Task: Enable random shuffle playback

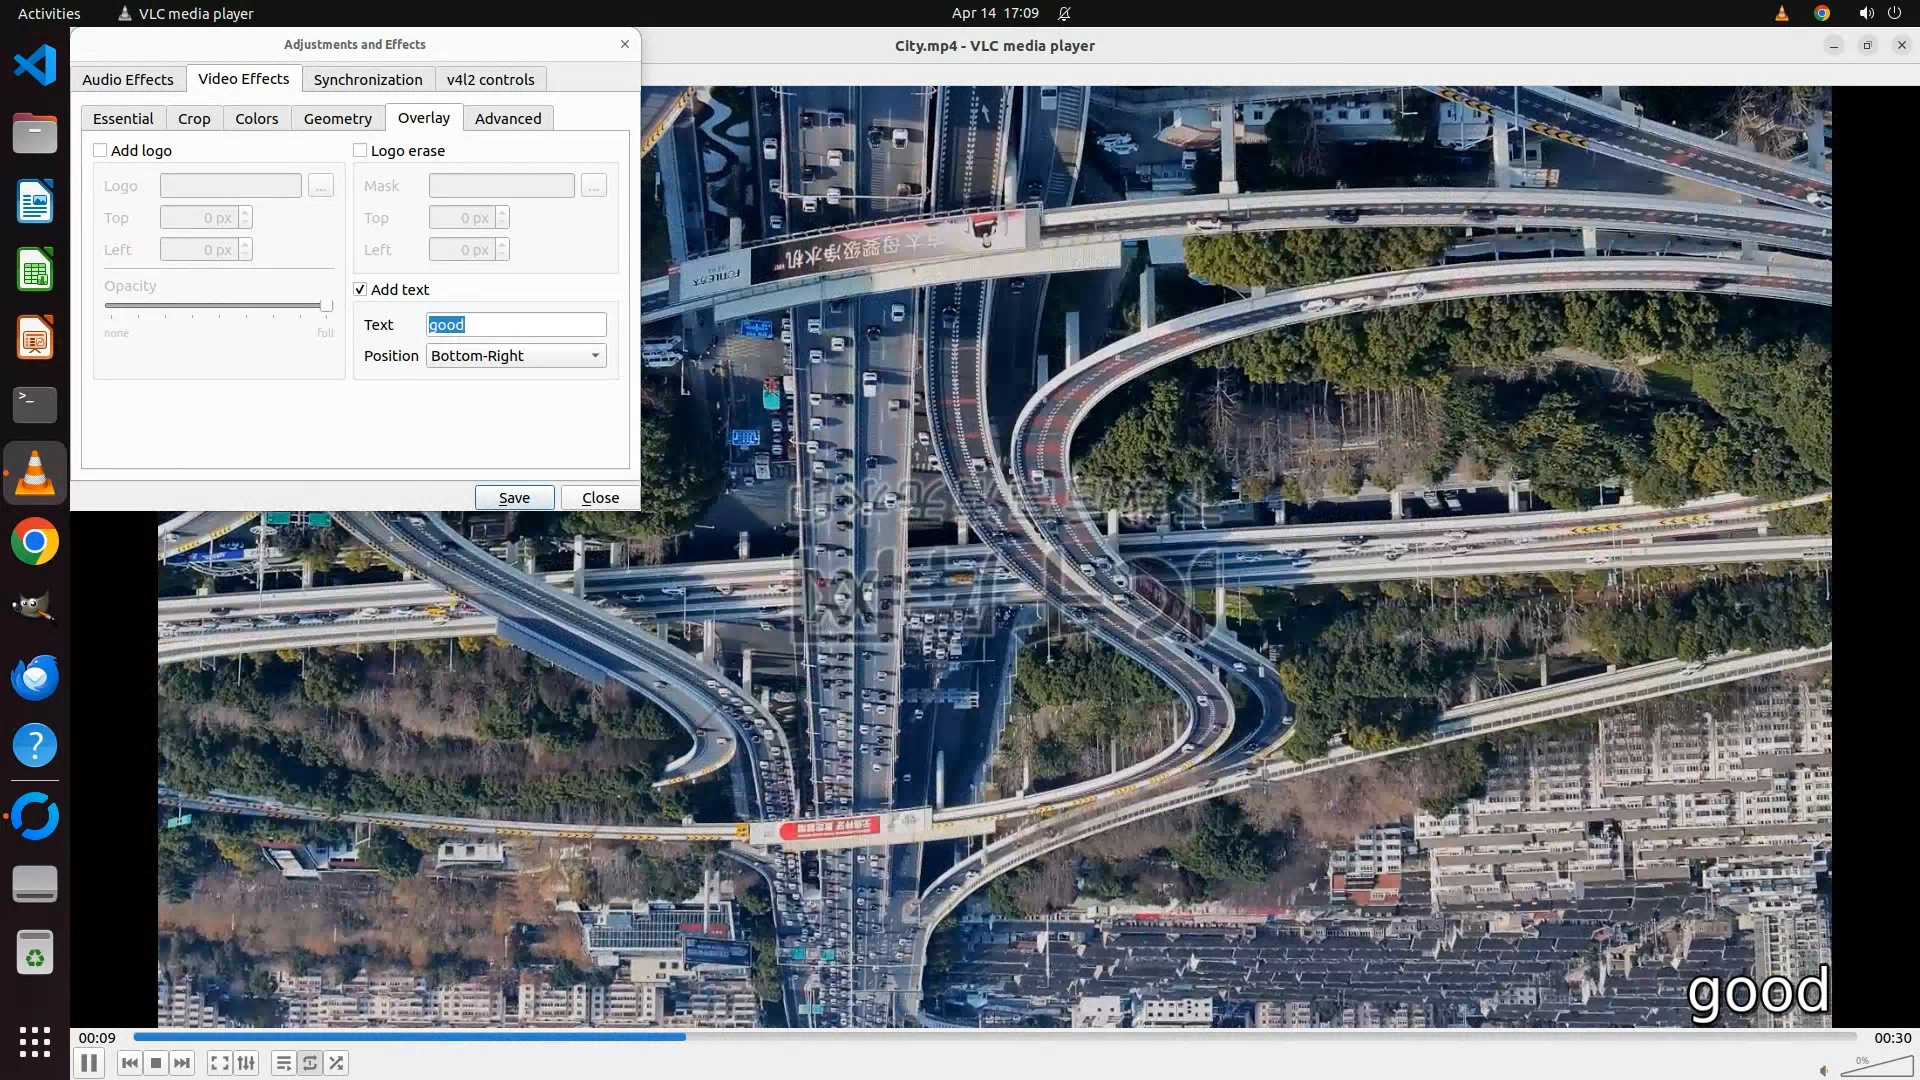Action: 337,1063
